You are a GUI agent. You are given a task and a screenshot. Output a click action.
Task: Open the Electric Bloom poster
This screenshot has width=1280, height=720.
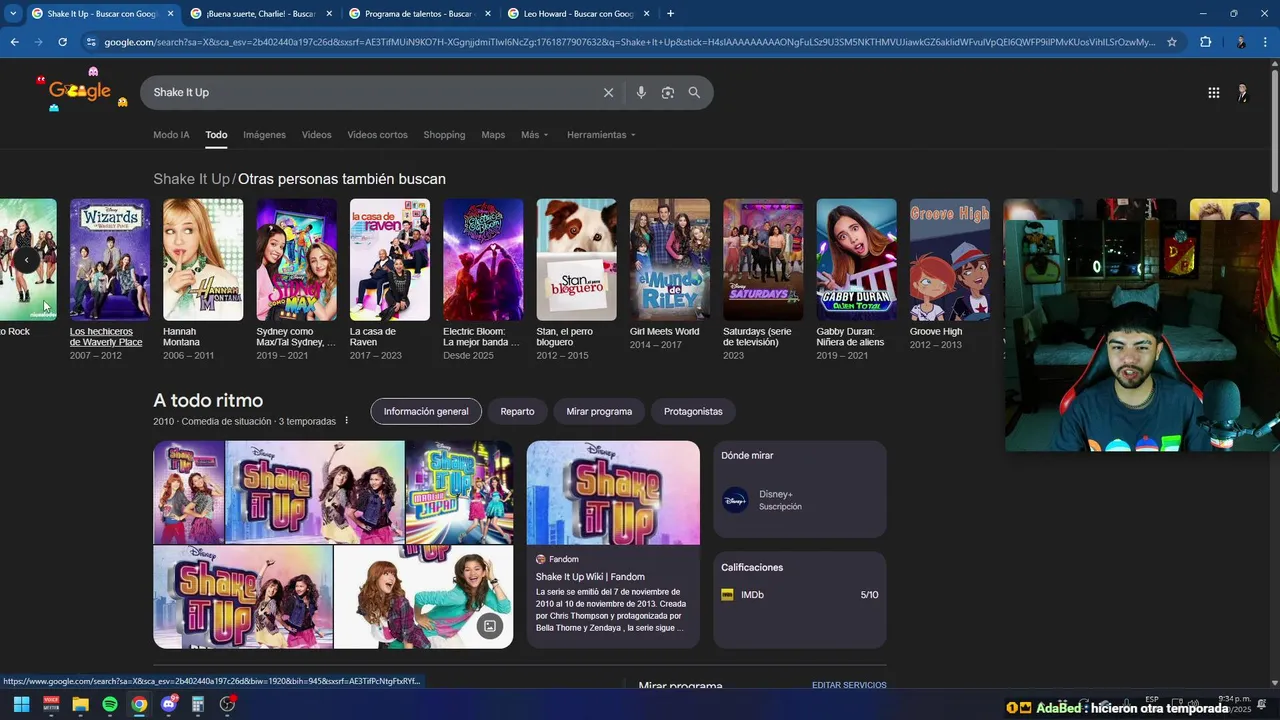[x=483, y=260]
